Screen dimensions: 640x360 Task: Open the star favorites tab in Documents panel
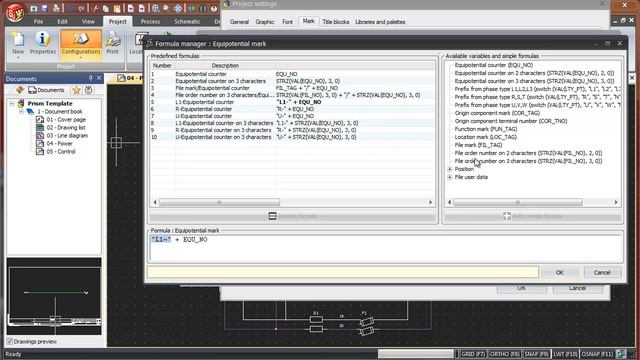tap(76, 90)
